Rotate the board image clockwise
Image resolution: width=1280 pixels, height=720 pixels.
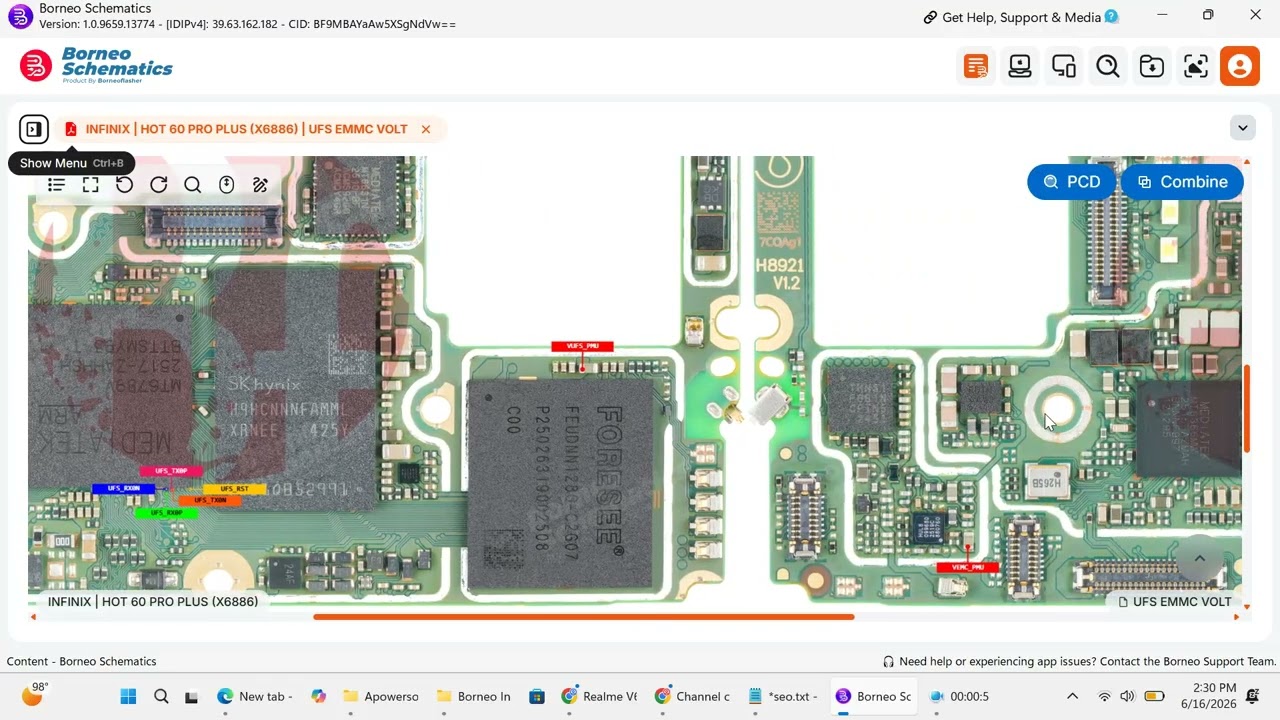coord(158,184)
